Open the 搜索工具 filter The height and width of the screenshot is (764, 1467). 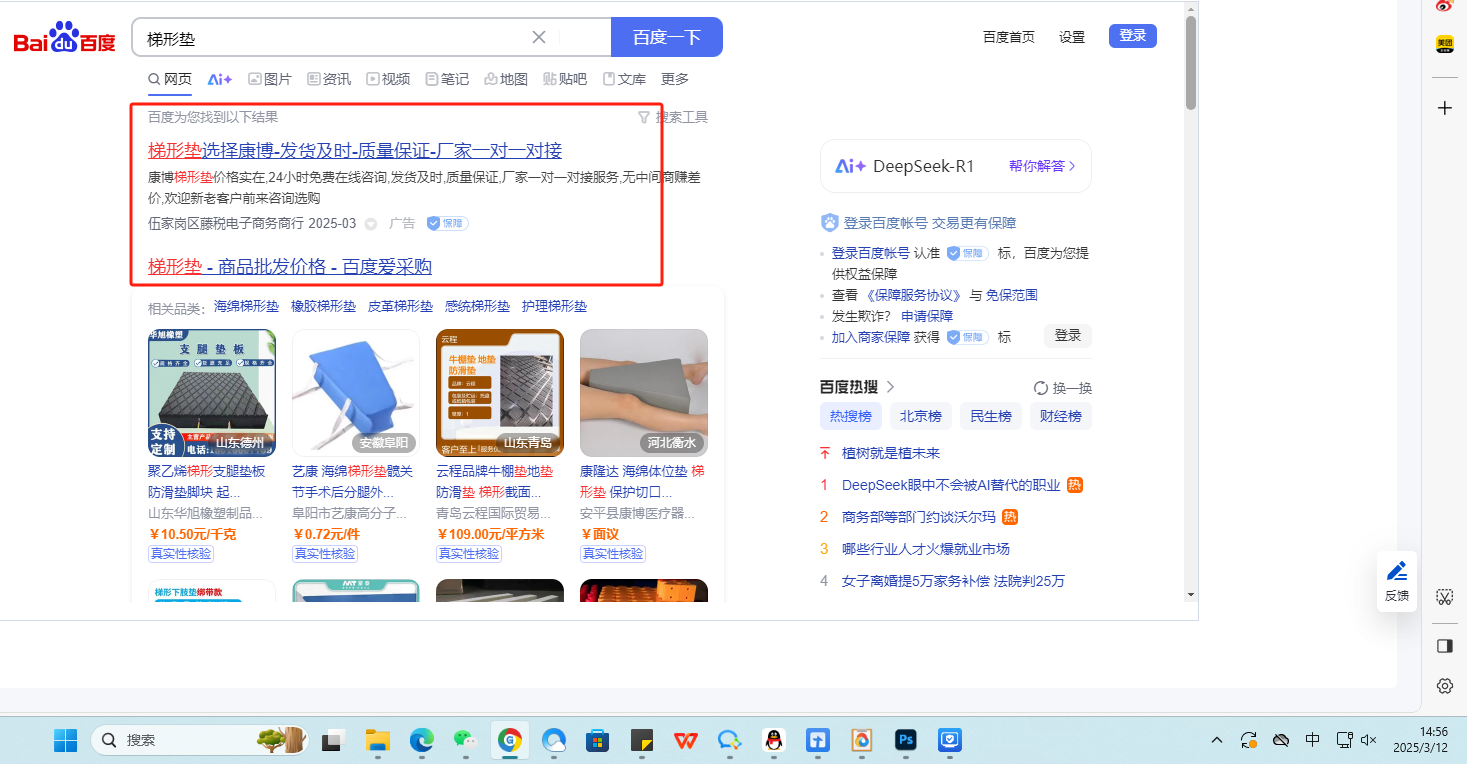[x=673, y=117]
